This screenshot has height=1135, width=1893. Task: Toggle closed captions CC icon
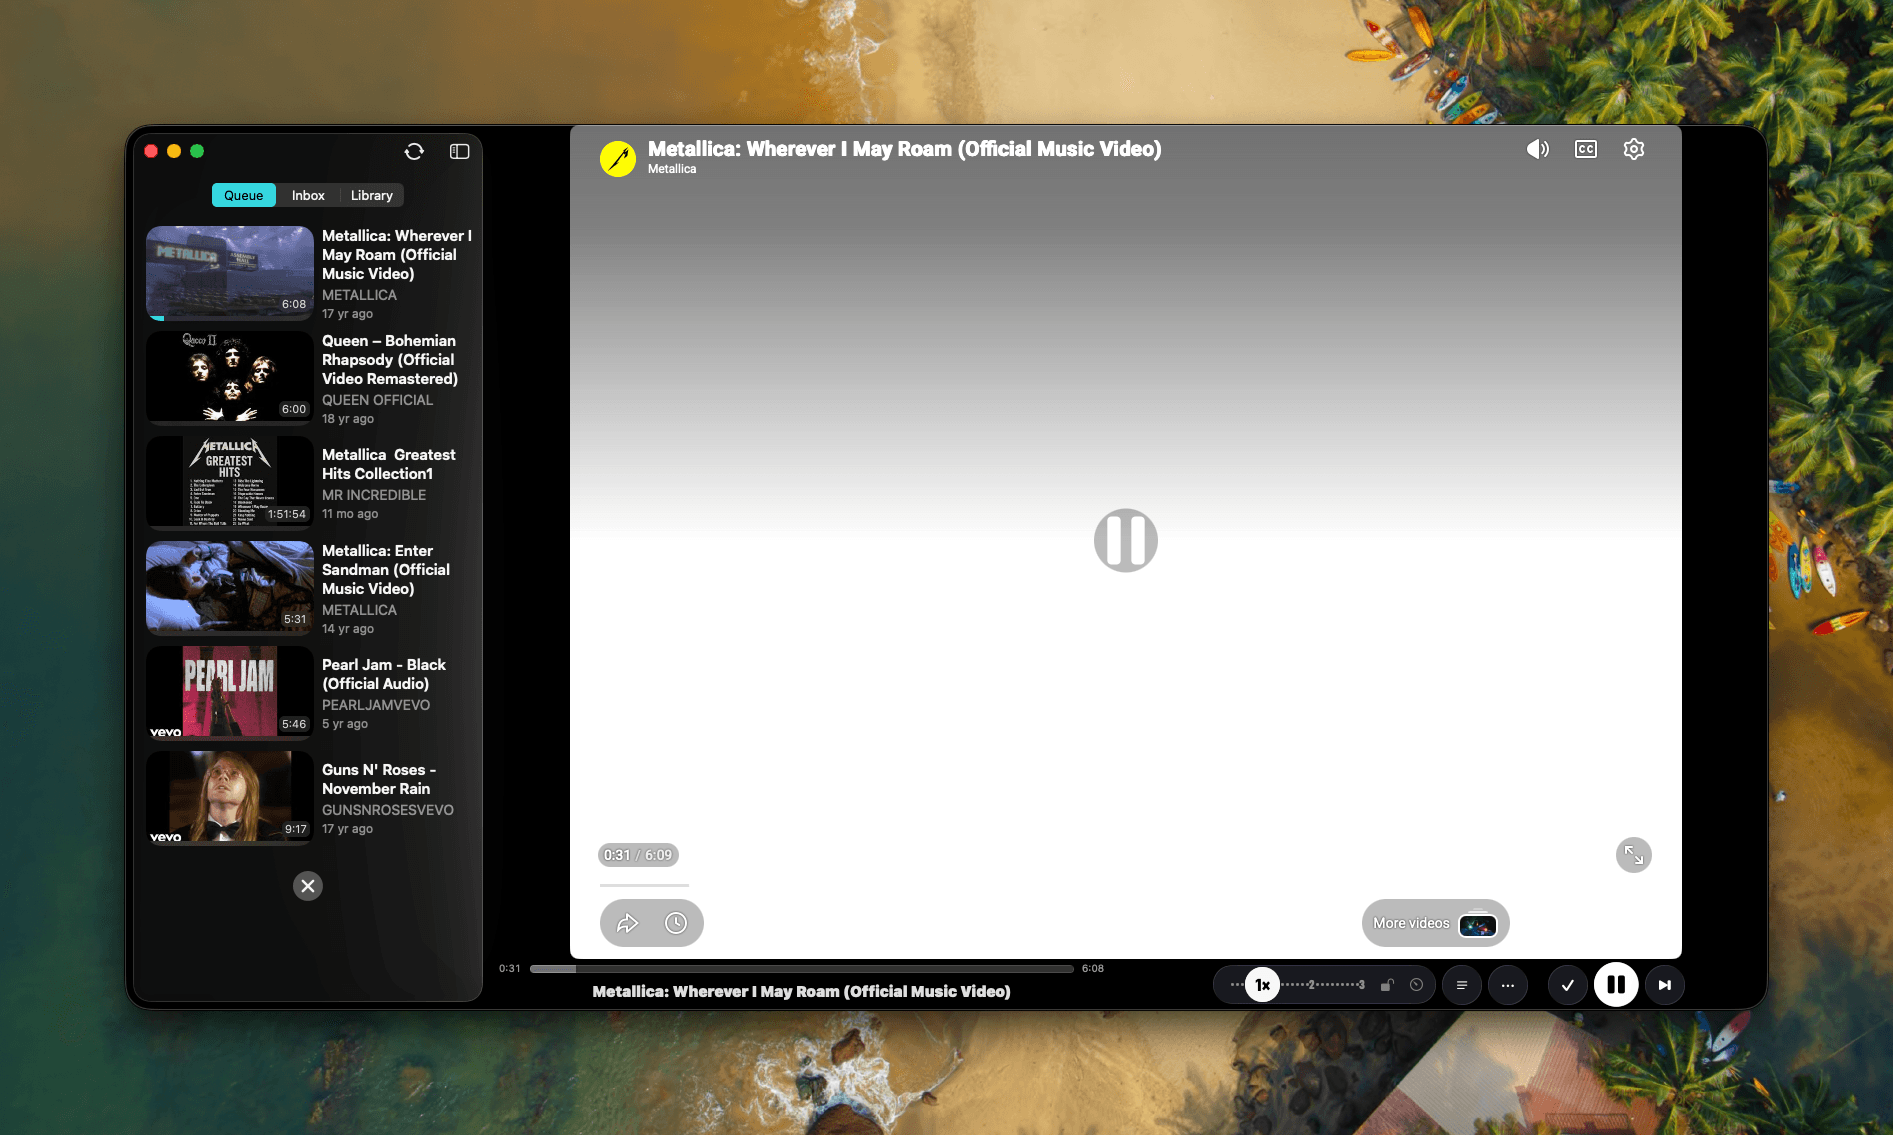point(1586,149)
